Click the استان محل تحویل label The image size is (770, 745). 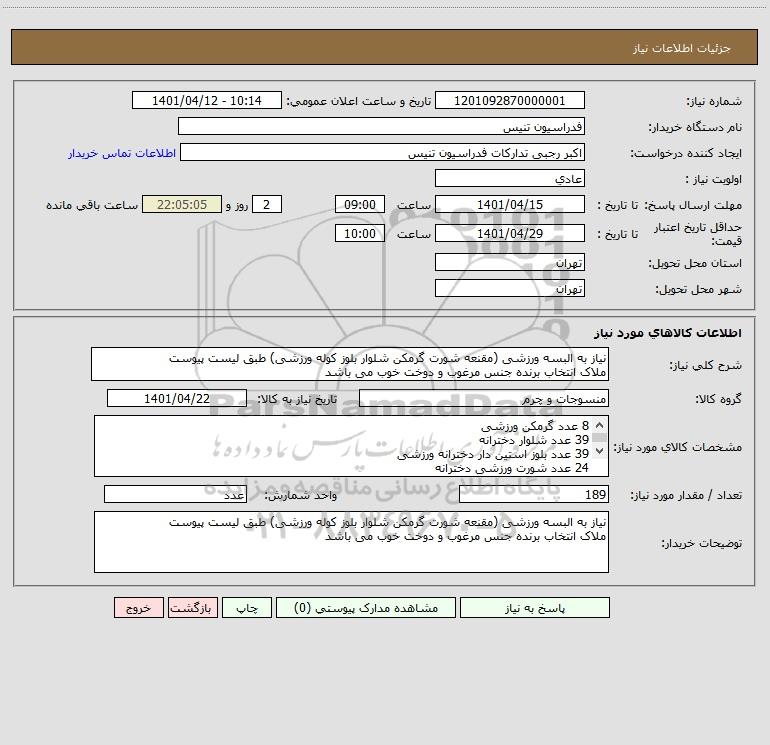[695, 263]
